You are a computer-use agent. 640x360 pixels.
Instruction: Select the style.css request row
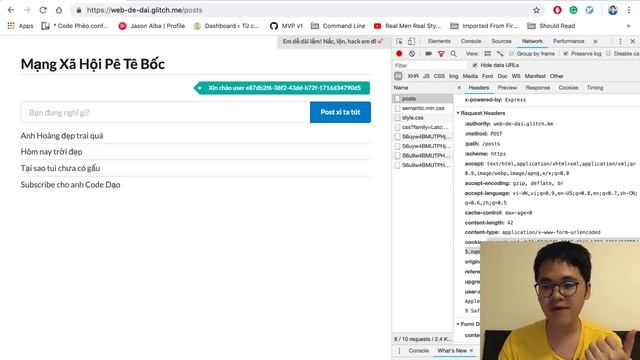point(422,118)
